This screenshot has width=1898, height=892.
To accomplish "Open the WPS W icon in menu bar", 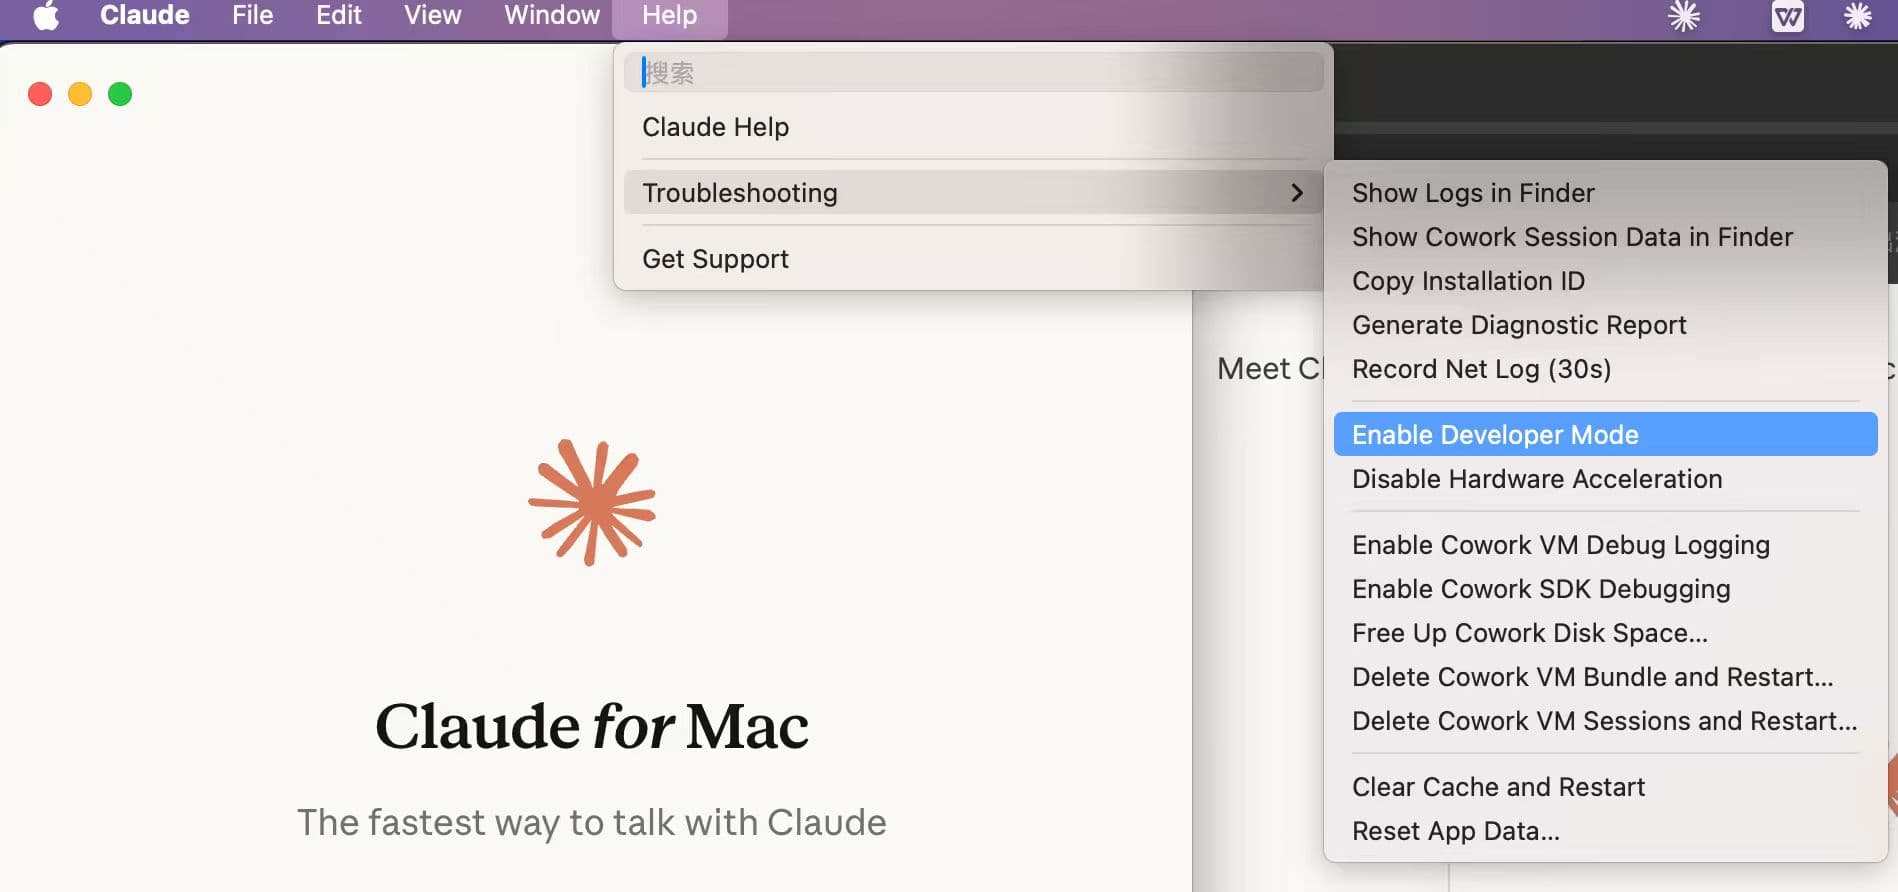I will [1787, 16].
